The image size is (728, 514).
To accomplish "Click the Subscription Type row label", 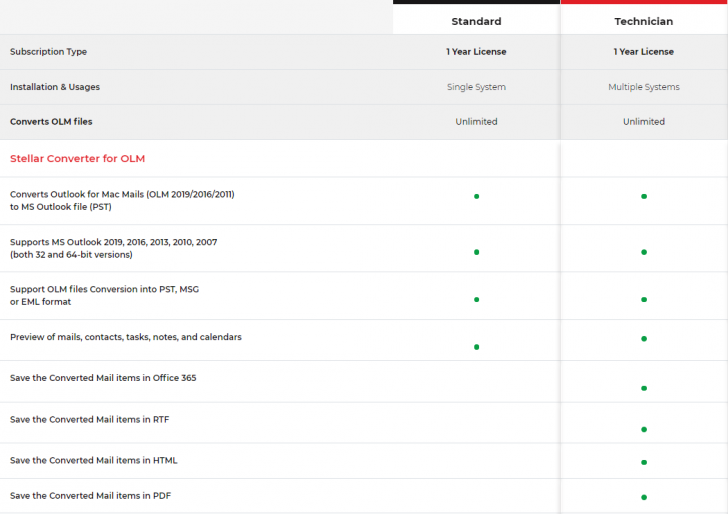I will point(48,52).
